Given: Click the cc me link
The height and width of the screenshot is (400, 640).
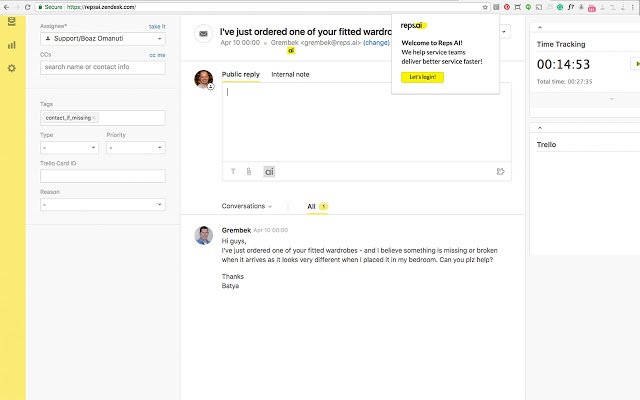Looking at the screenshot, I should click(157, 55).
